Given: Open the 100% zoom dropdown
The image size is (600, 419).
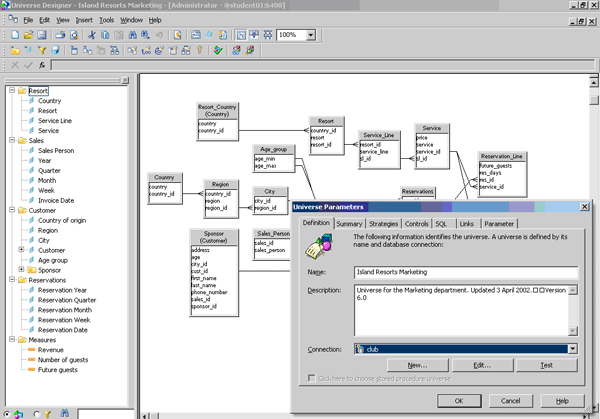Looking at the screenshot, I should tap(311, 35).
